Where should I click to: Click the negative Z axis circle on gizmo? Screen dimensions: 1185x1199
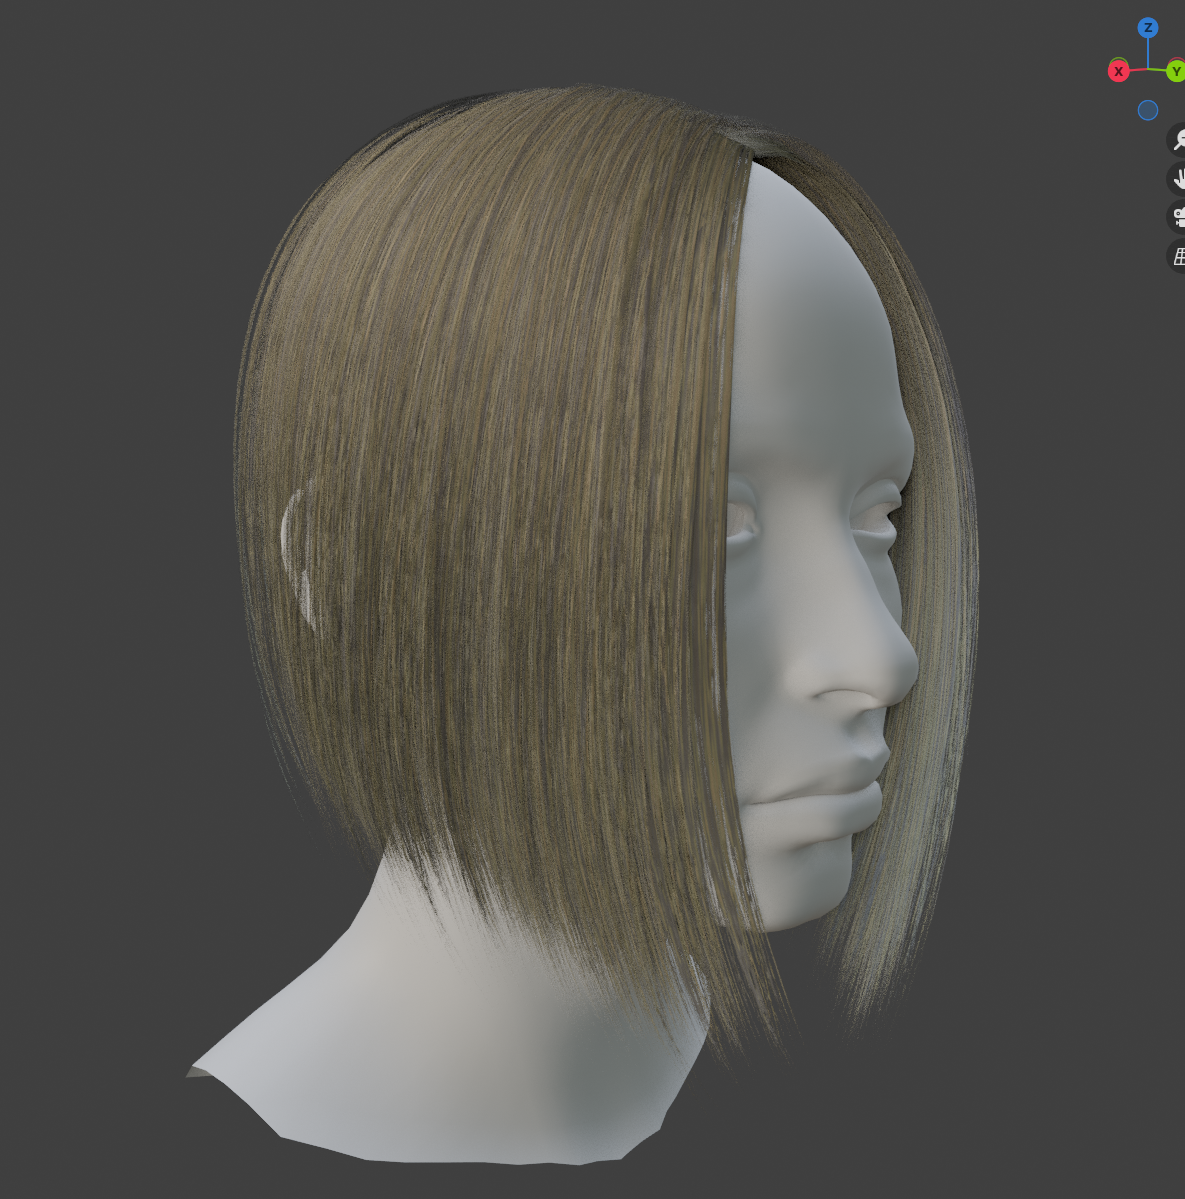point(1148,110)
